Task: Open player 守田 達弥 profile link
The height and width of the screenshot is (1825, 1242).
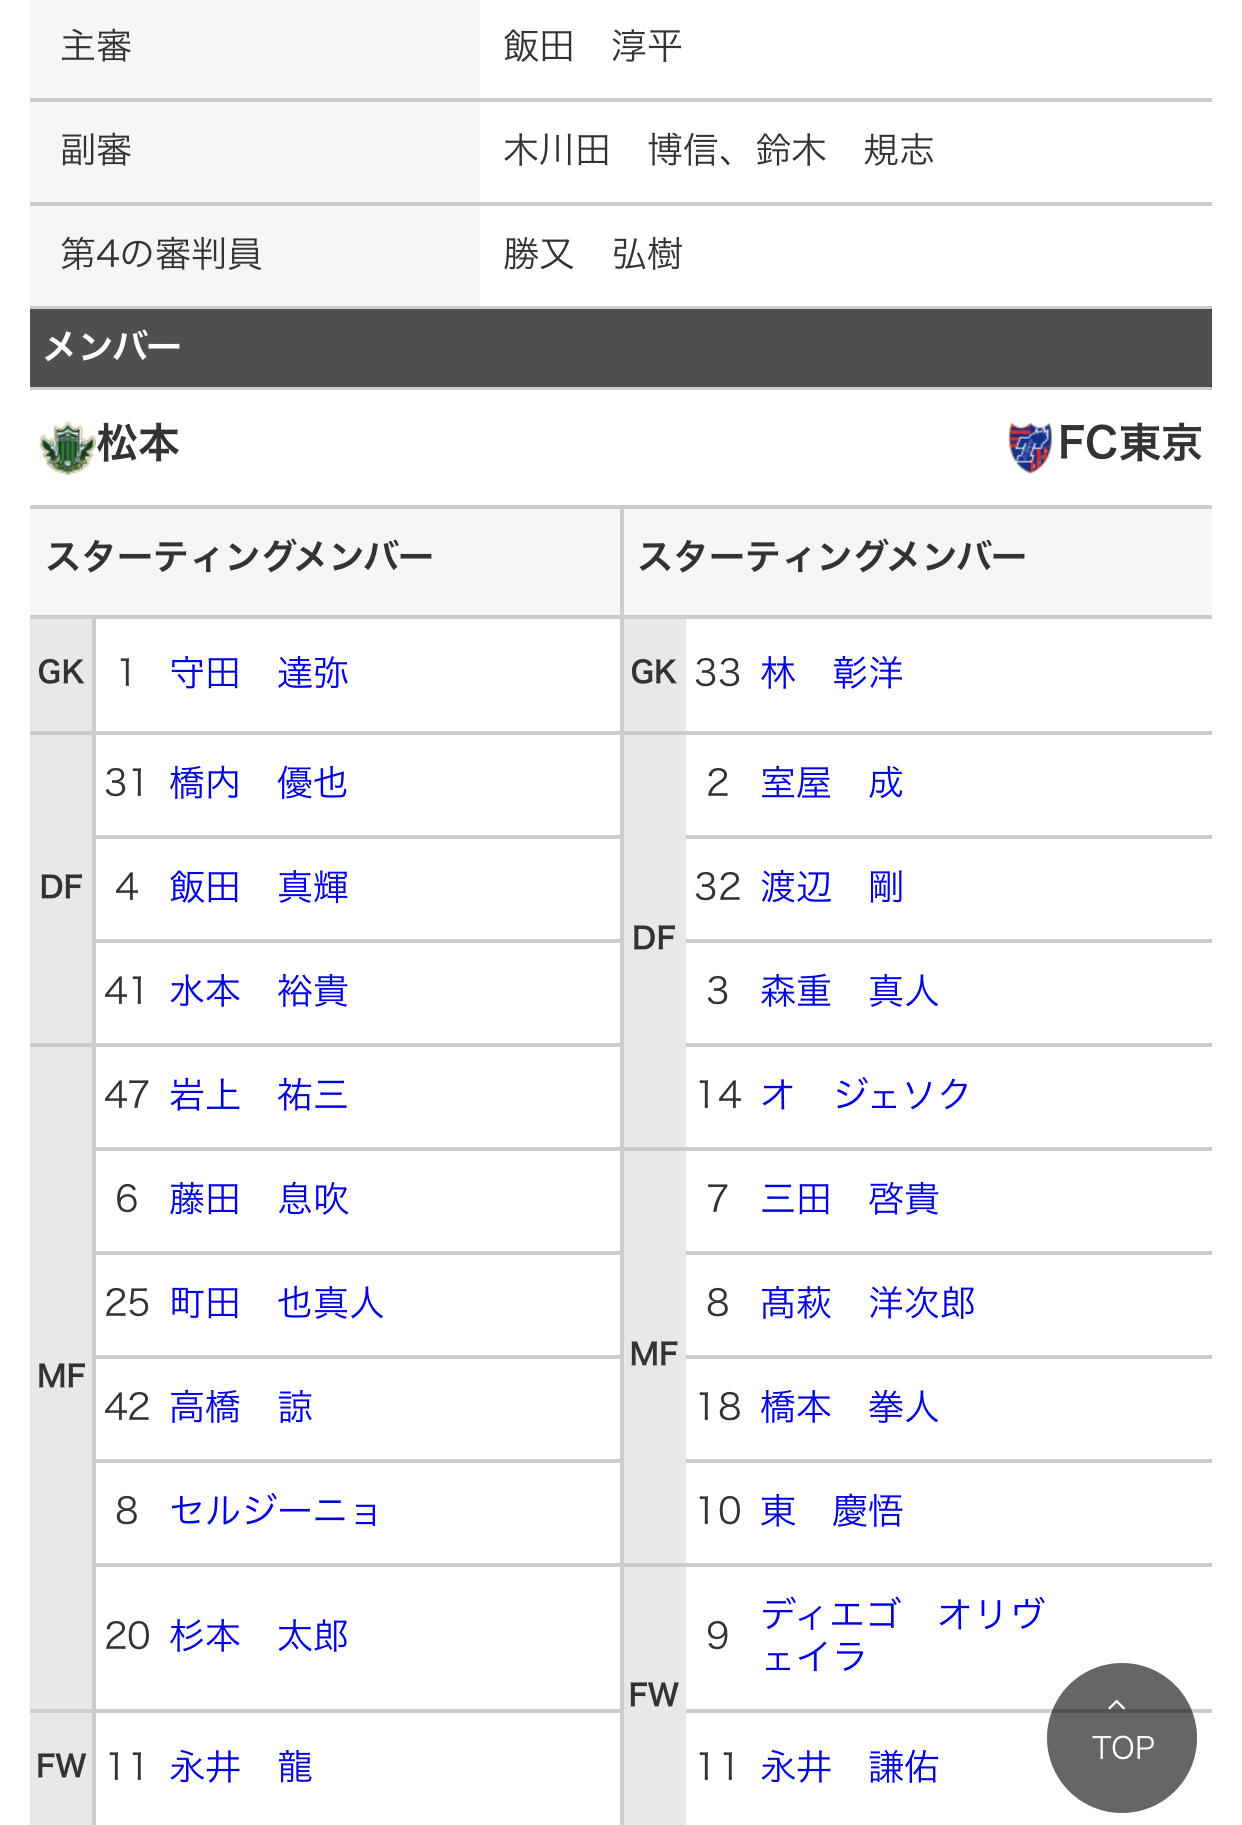Action: click(x=259, y=673)
